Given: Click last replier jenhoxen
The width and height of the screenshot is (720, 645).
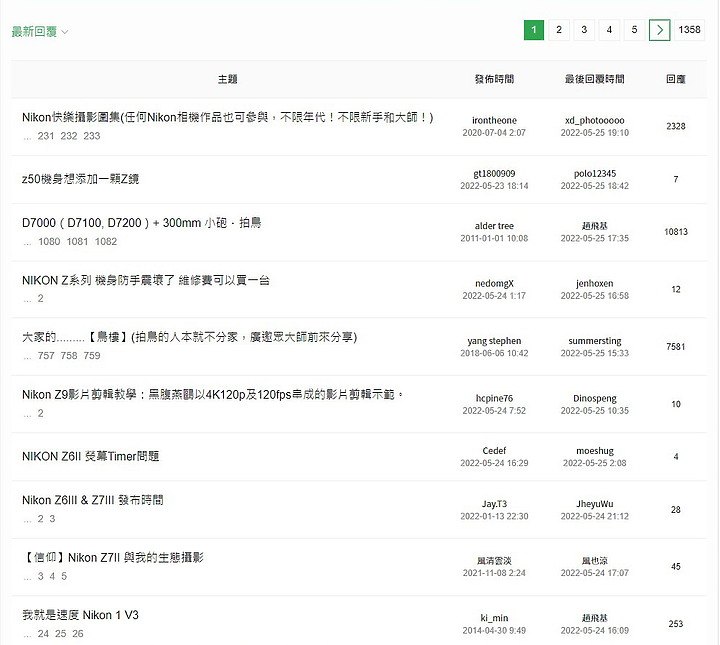Looking at the screenshot, I should click(x=595, y=283).
